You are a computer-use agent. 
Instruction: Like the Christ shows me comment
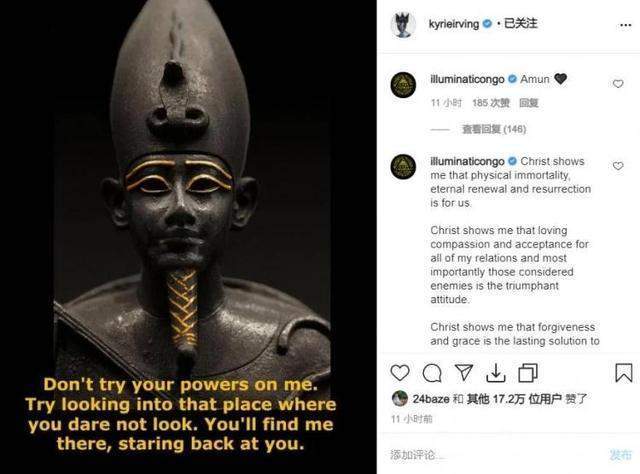tap(618, 166)
